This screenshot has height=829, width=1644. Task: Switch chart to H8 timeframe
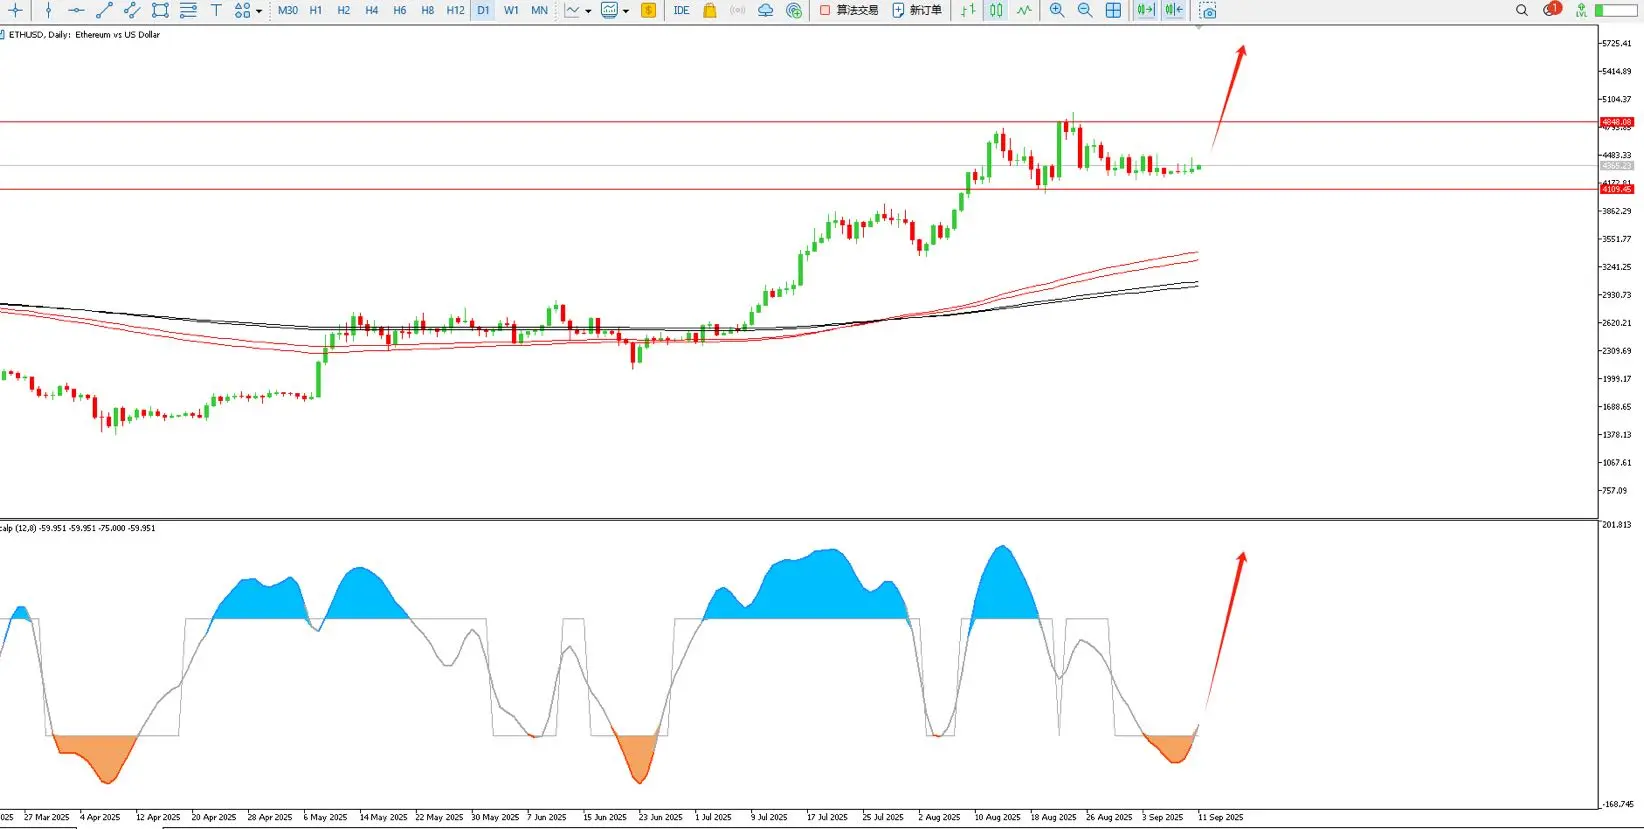tap(428, 10)
